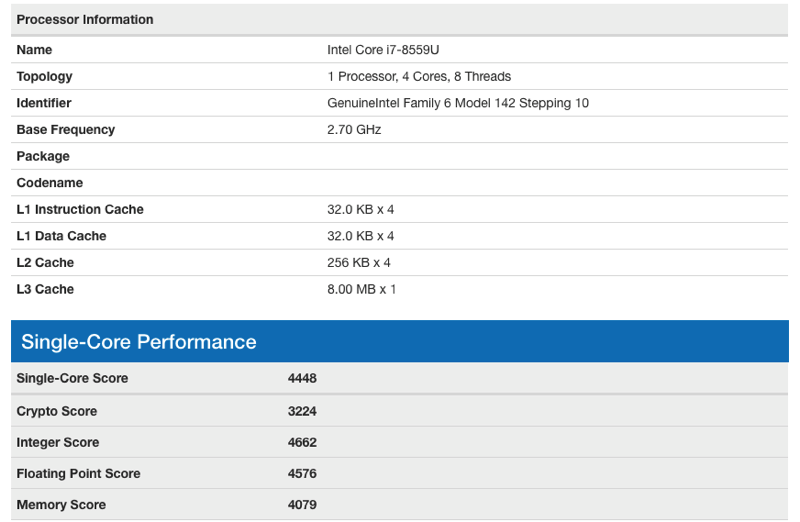Select the Floating Point Score value 4576

302,474
